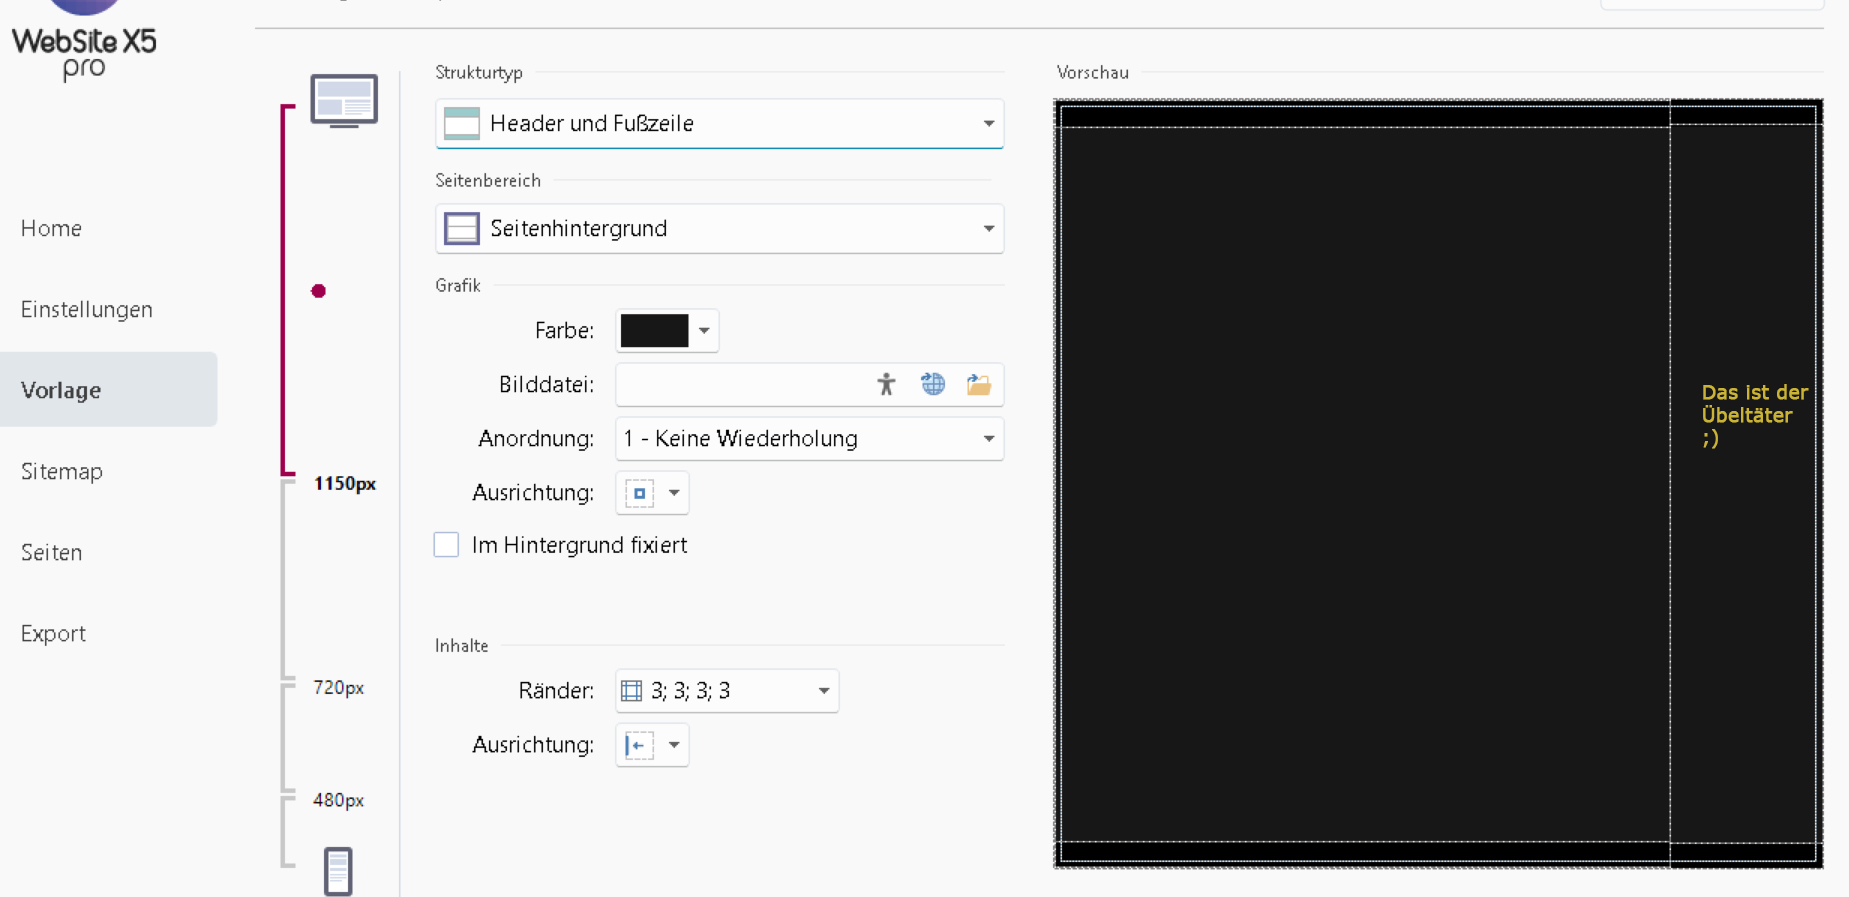This screenshot has width=1849, height=897.
Task: Enable the Im Hintergrund fixiert checkbox
Action: [x=446, y=545]
